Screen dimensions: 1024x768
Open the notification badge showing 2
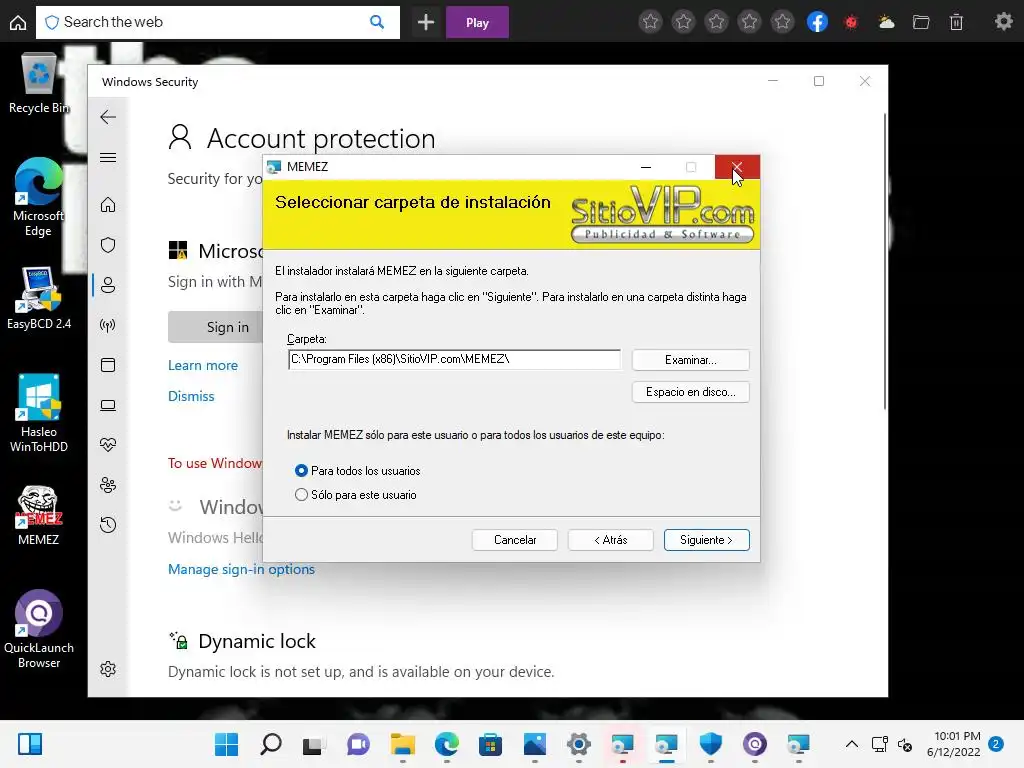pos(996,744)
